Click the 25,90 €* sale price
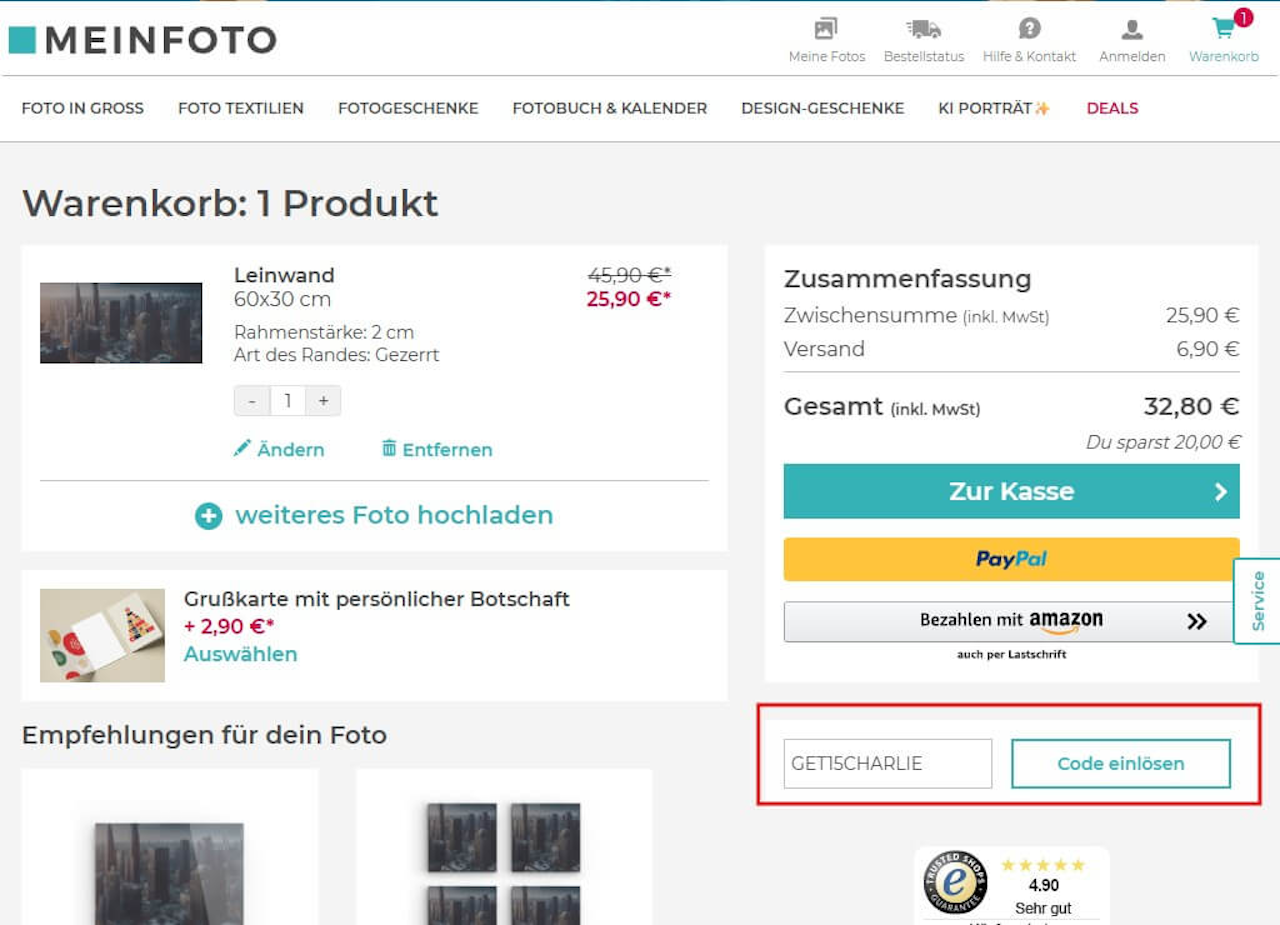Viewport: 1280px width, 925px height. pyautogui.click(x=629, y=298)
